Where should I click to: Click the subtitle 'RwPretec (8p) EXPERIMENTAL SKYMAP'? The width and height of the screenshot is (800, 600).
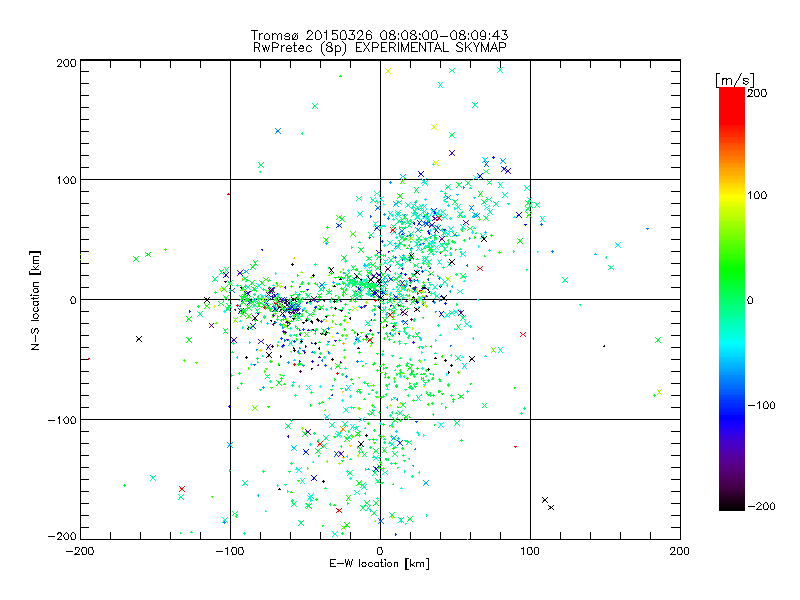[x=379, y=48]
